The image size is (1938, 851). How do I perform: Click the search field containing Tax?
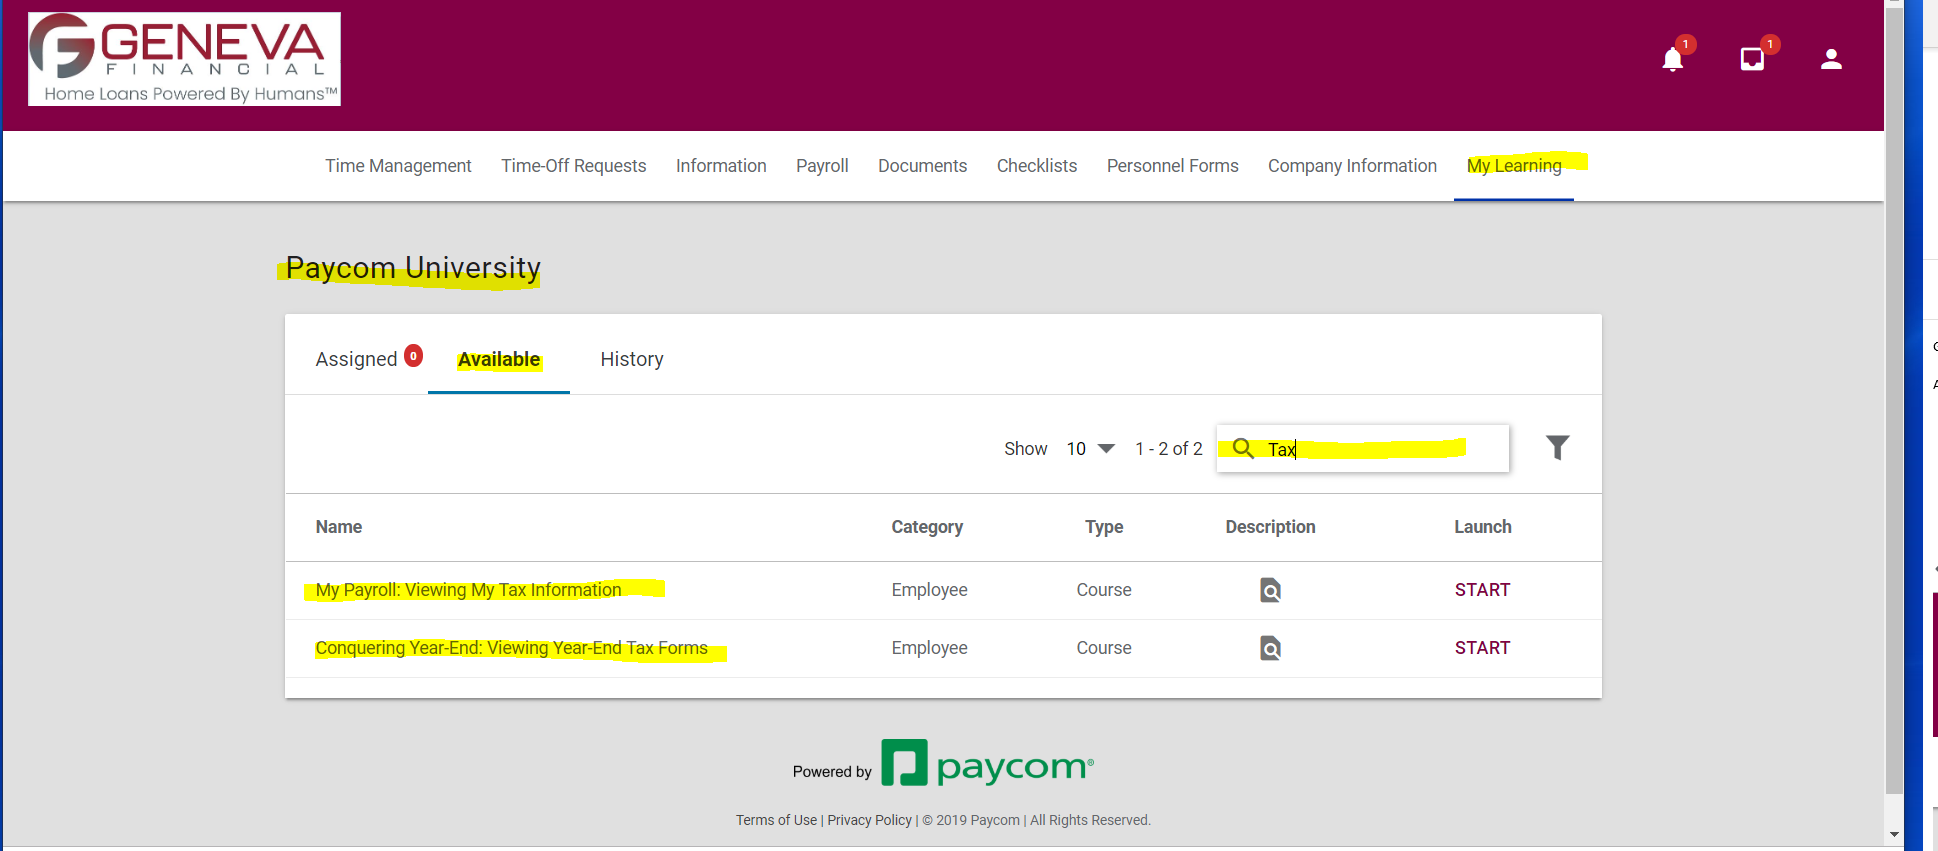(1363, 448)
